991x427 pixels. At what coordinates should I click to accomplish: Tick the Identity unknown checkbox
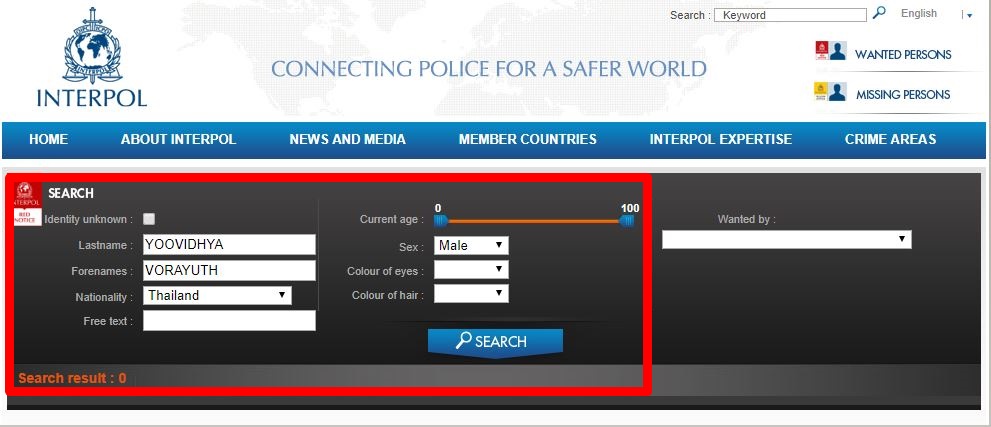coord(149,219)
